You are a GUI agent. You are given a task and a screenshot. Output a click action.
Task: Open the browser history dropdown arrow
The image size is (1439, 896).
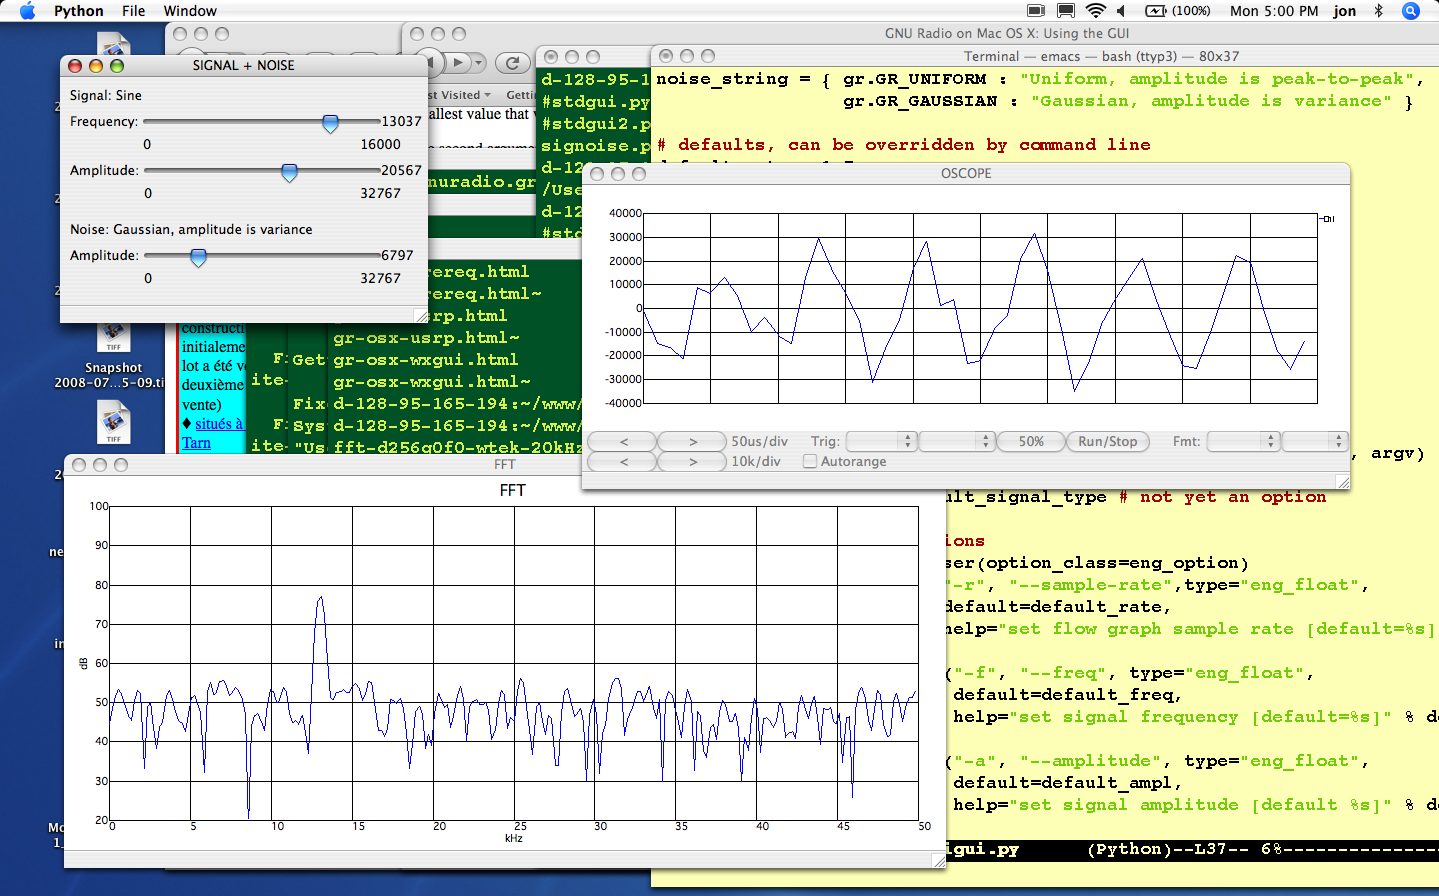tap(479, 63)
